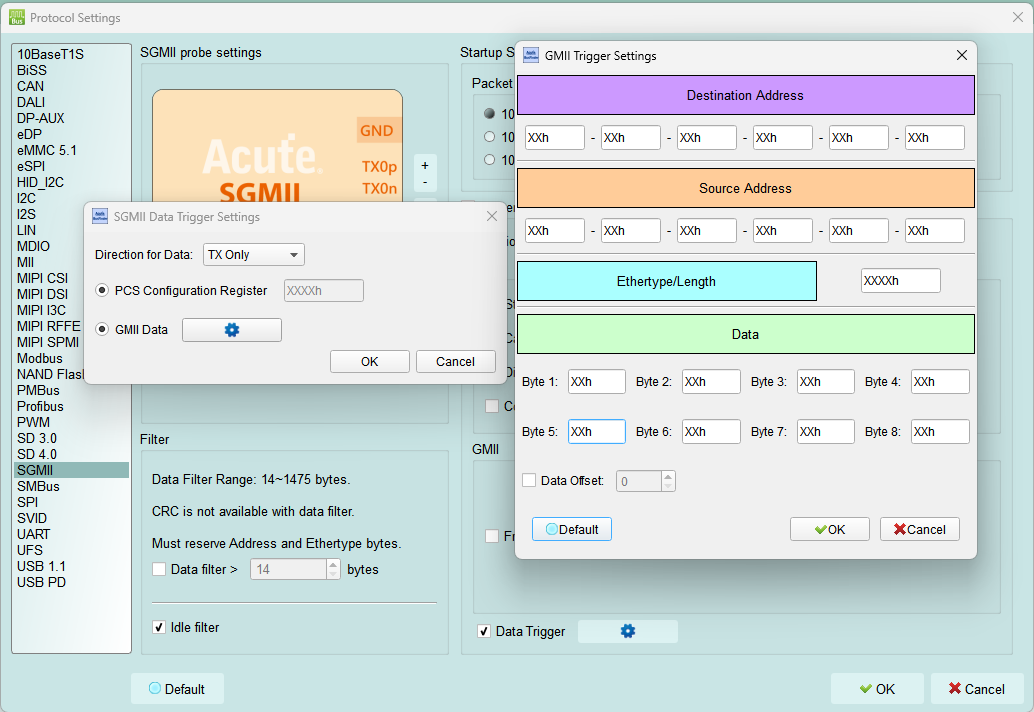Enable the Data Offset checkbox
This screenshot has height=712, width=1034.
pyautogui.click(x=529, y=480)
